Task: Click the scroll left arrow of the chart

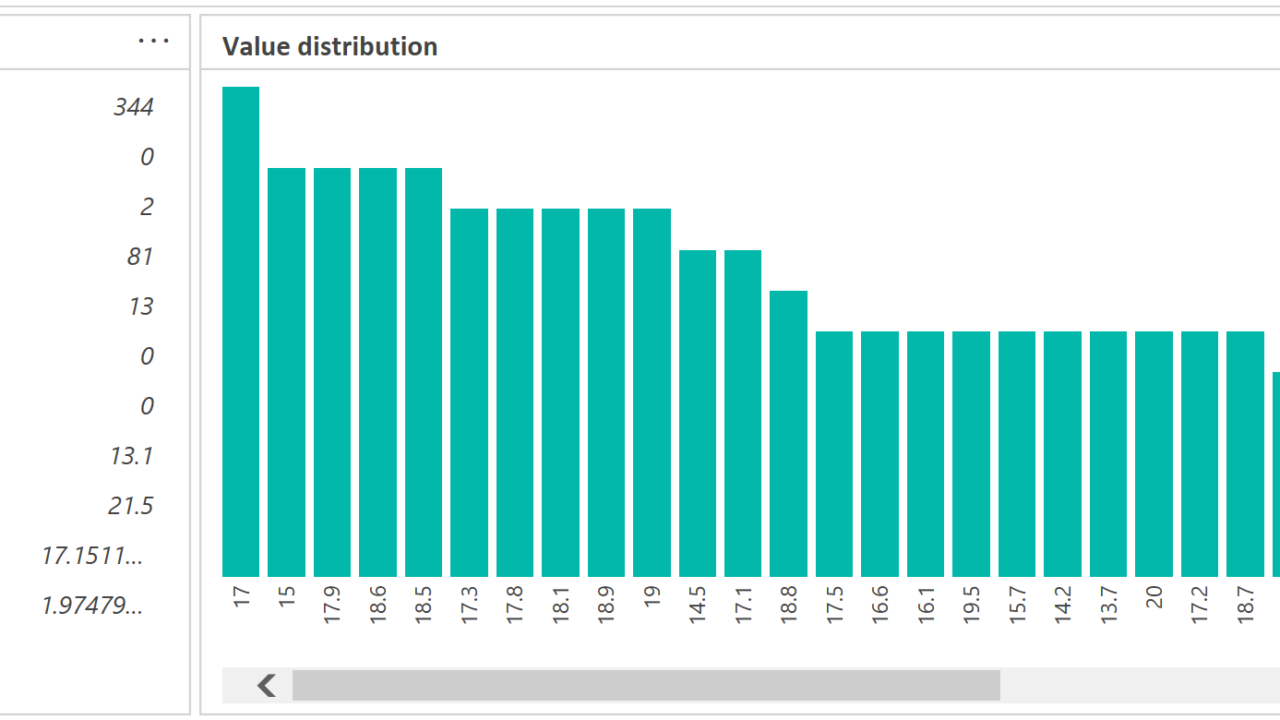Action: pyautogui.click(x=266, y=685)
